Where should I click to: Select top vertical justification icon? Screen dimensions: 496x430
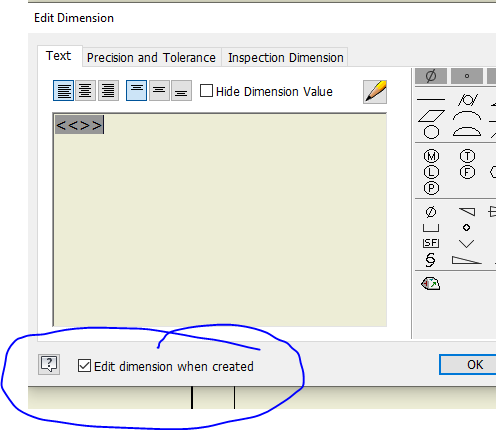pos(136,90)
